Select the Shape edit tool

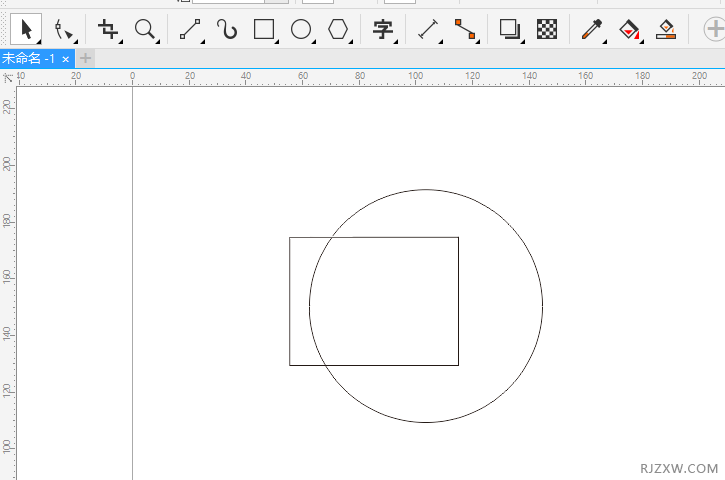coord(63,30)
